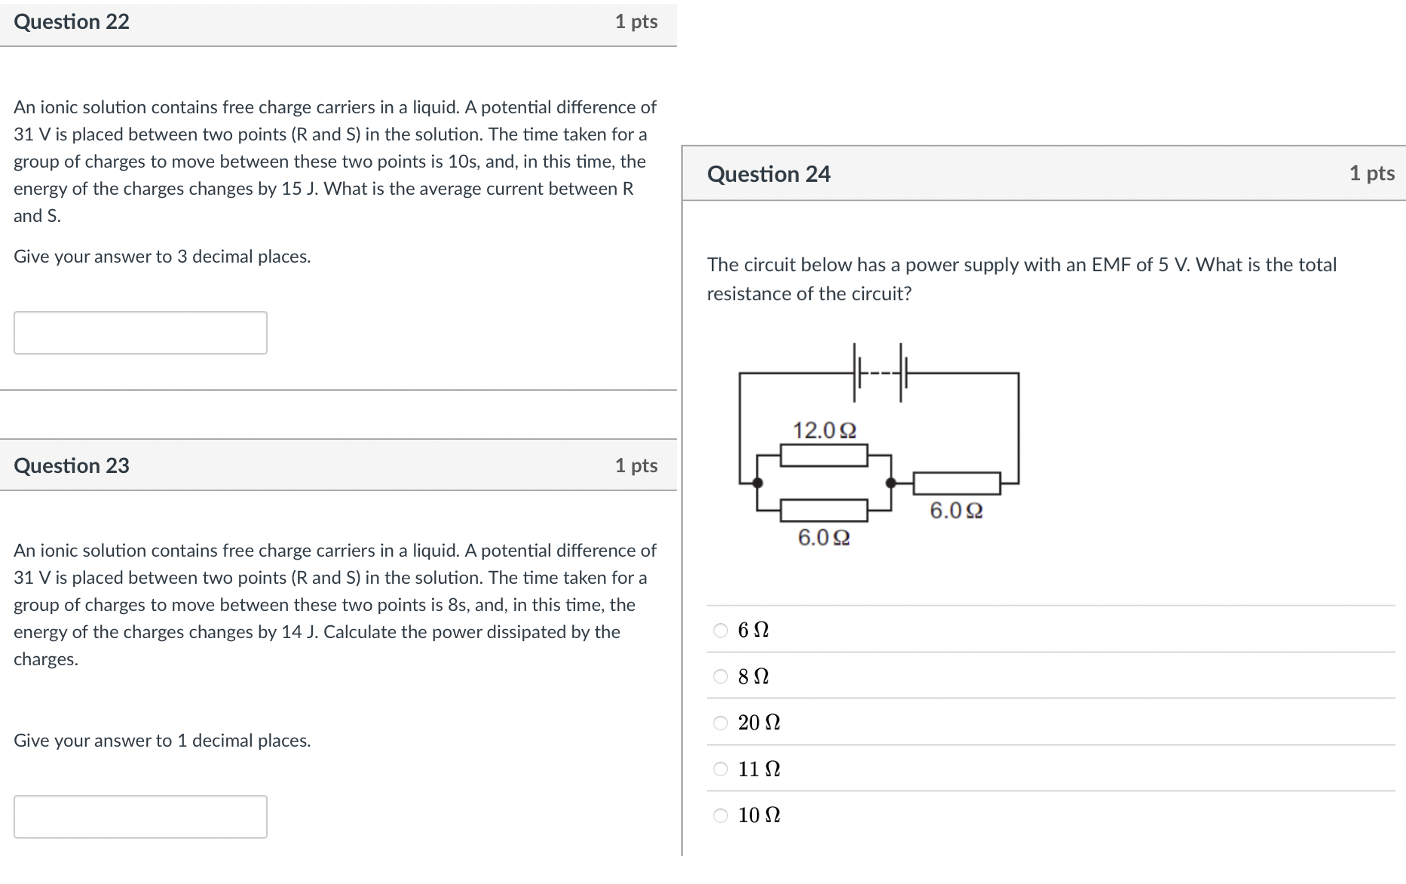This screenshot has height=884, width=1406.
Task: Click the battery symbol in the circuit
Action: pos(879,375)
